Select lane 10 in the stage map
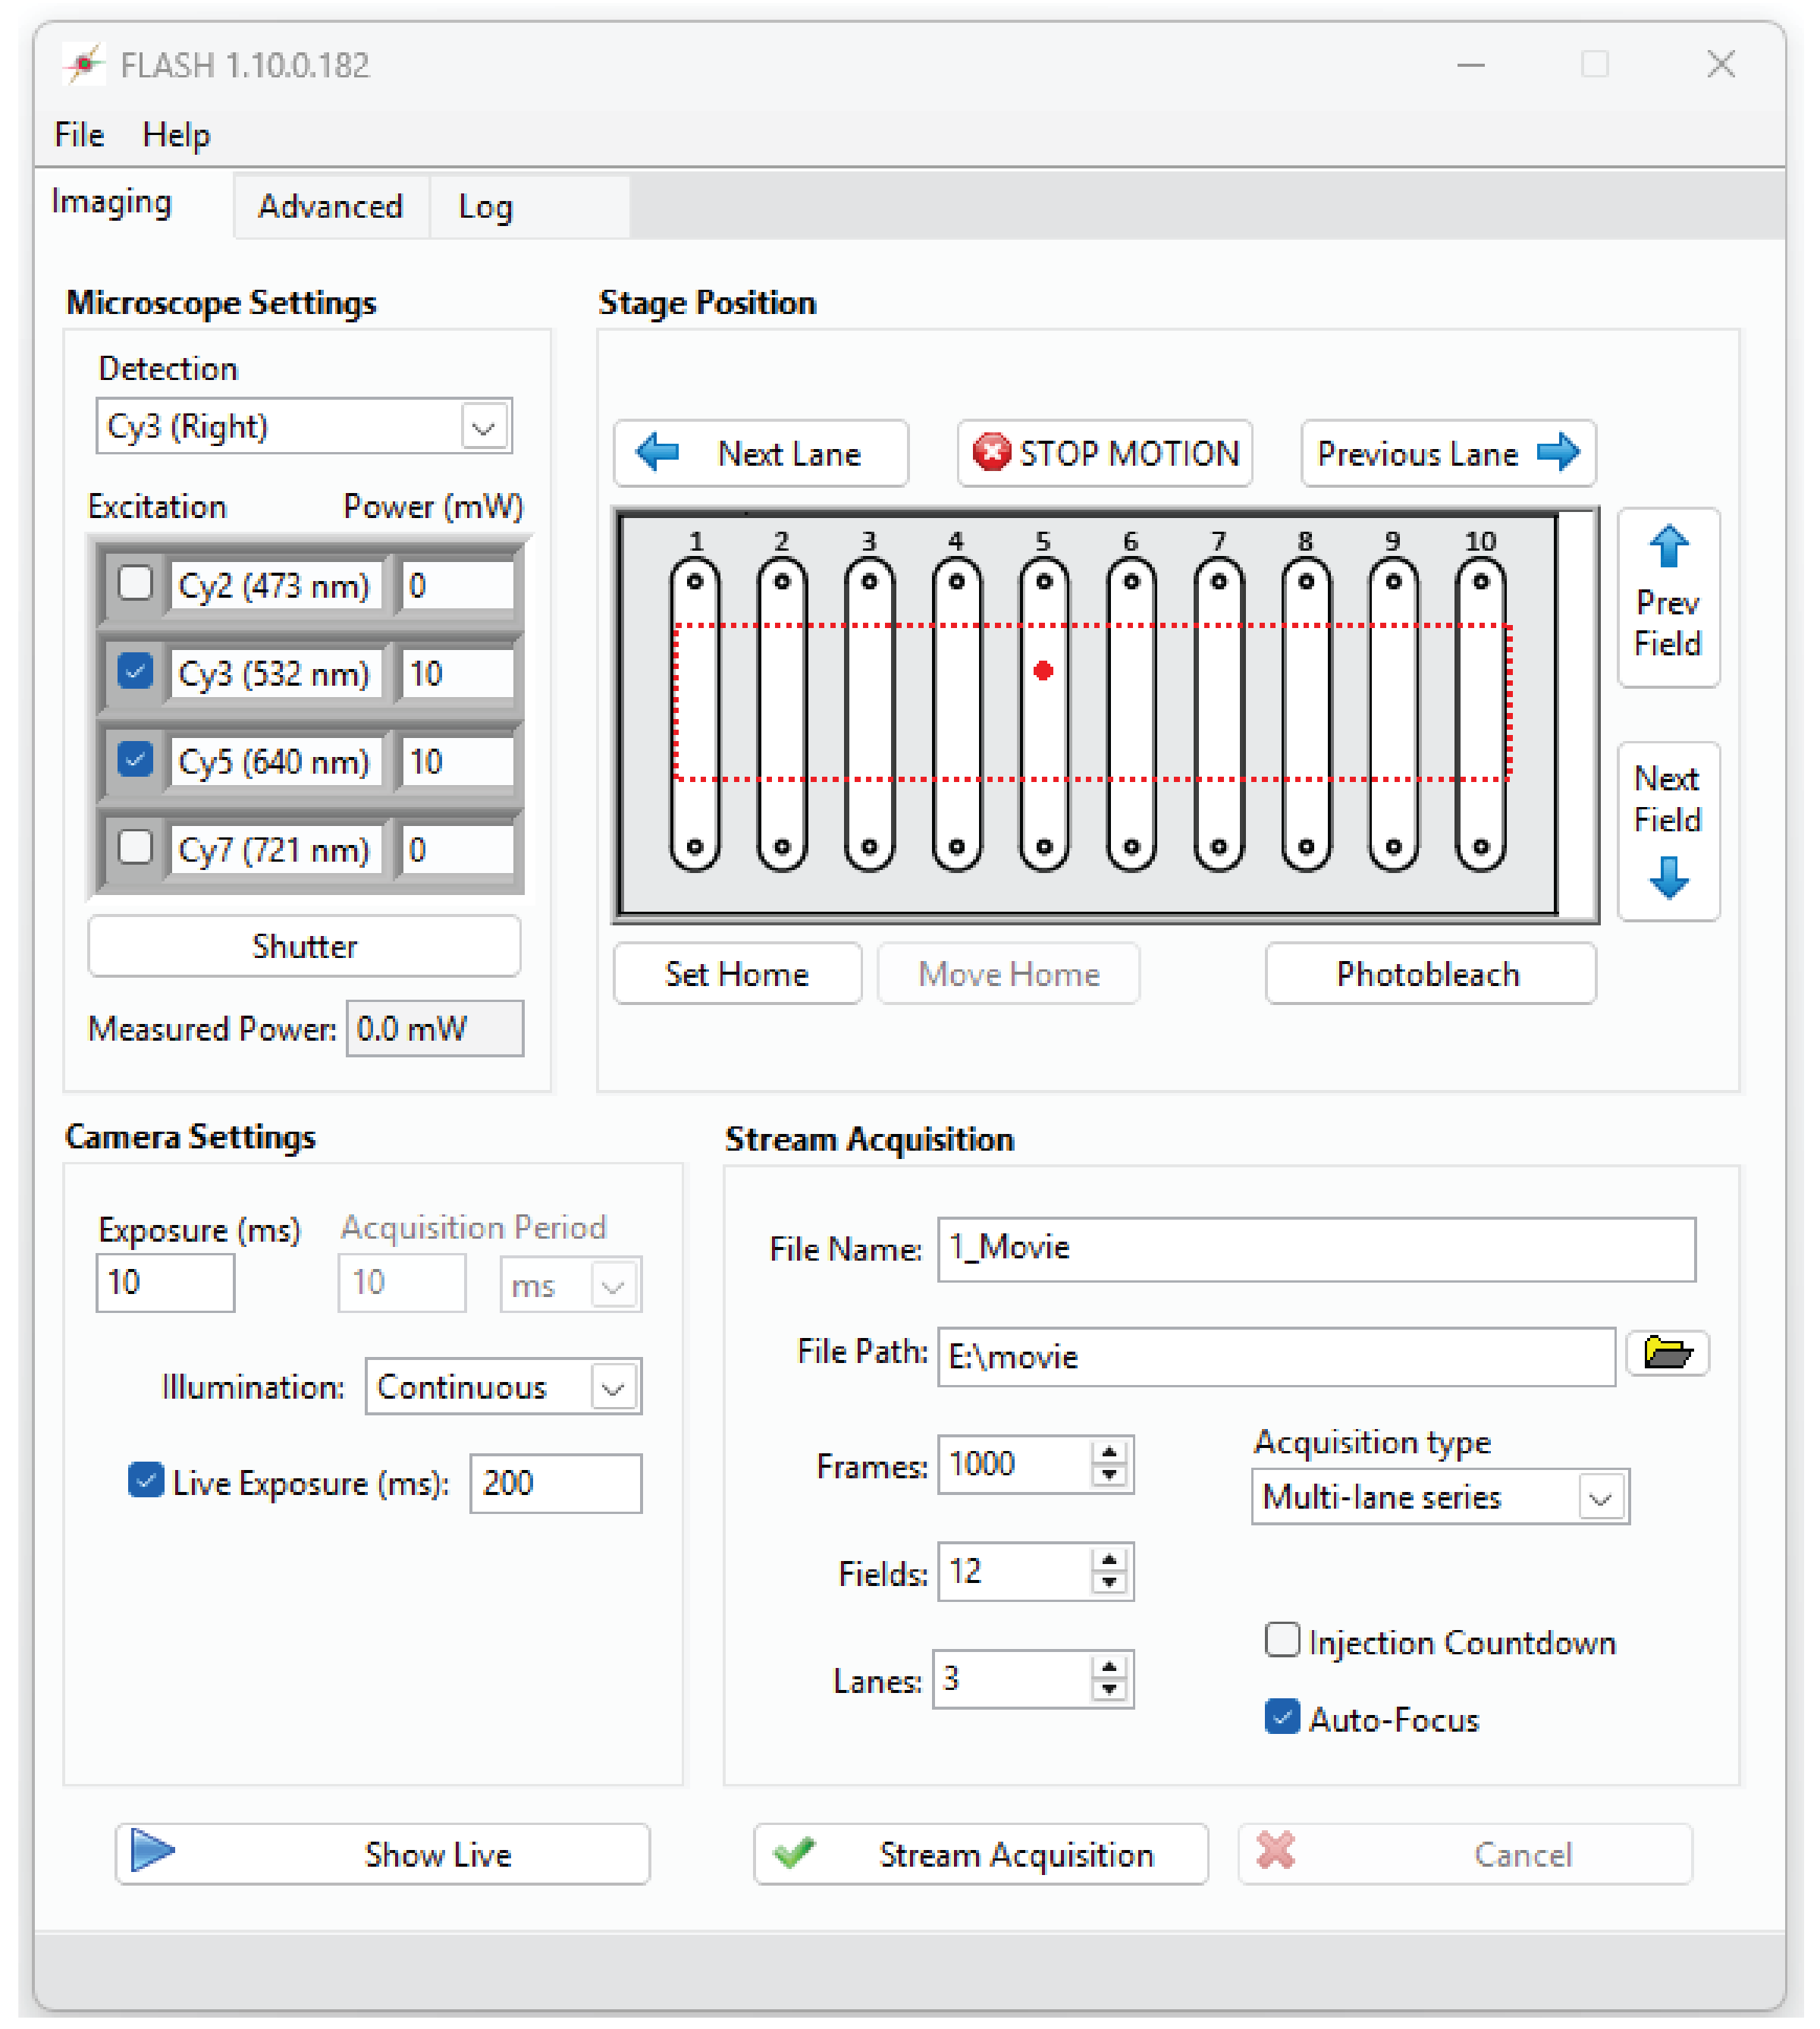The height and width of the screenshot is (2029, 1820). [x=1480, y=714]
